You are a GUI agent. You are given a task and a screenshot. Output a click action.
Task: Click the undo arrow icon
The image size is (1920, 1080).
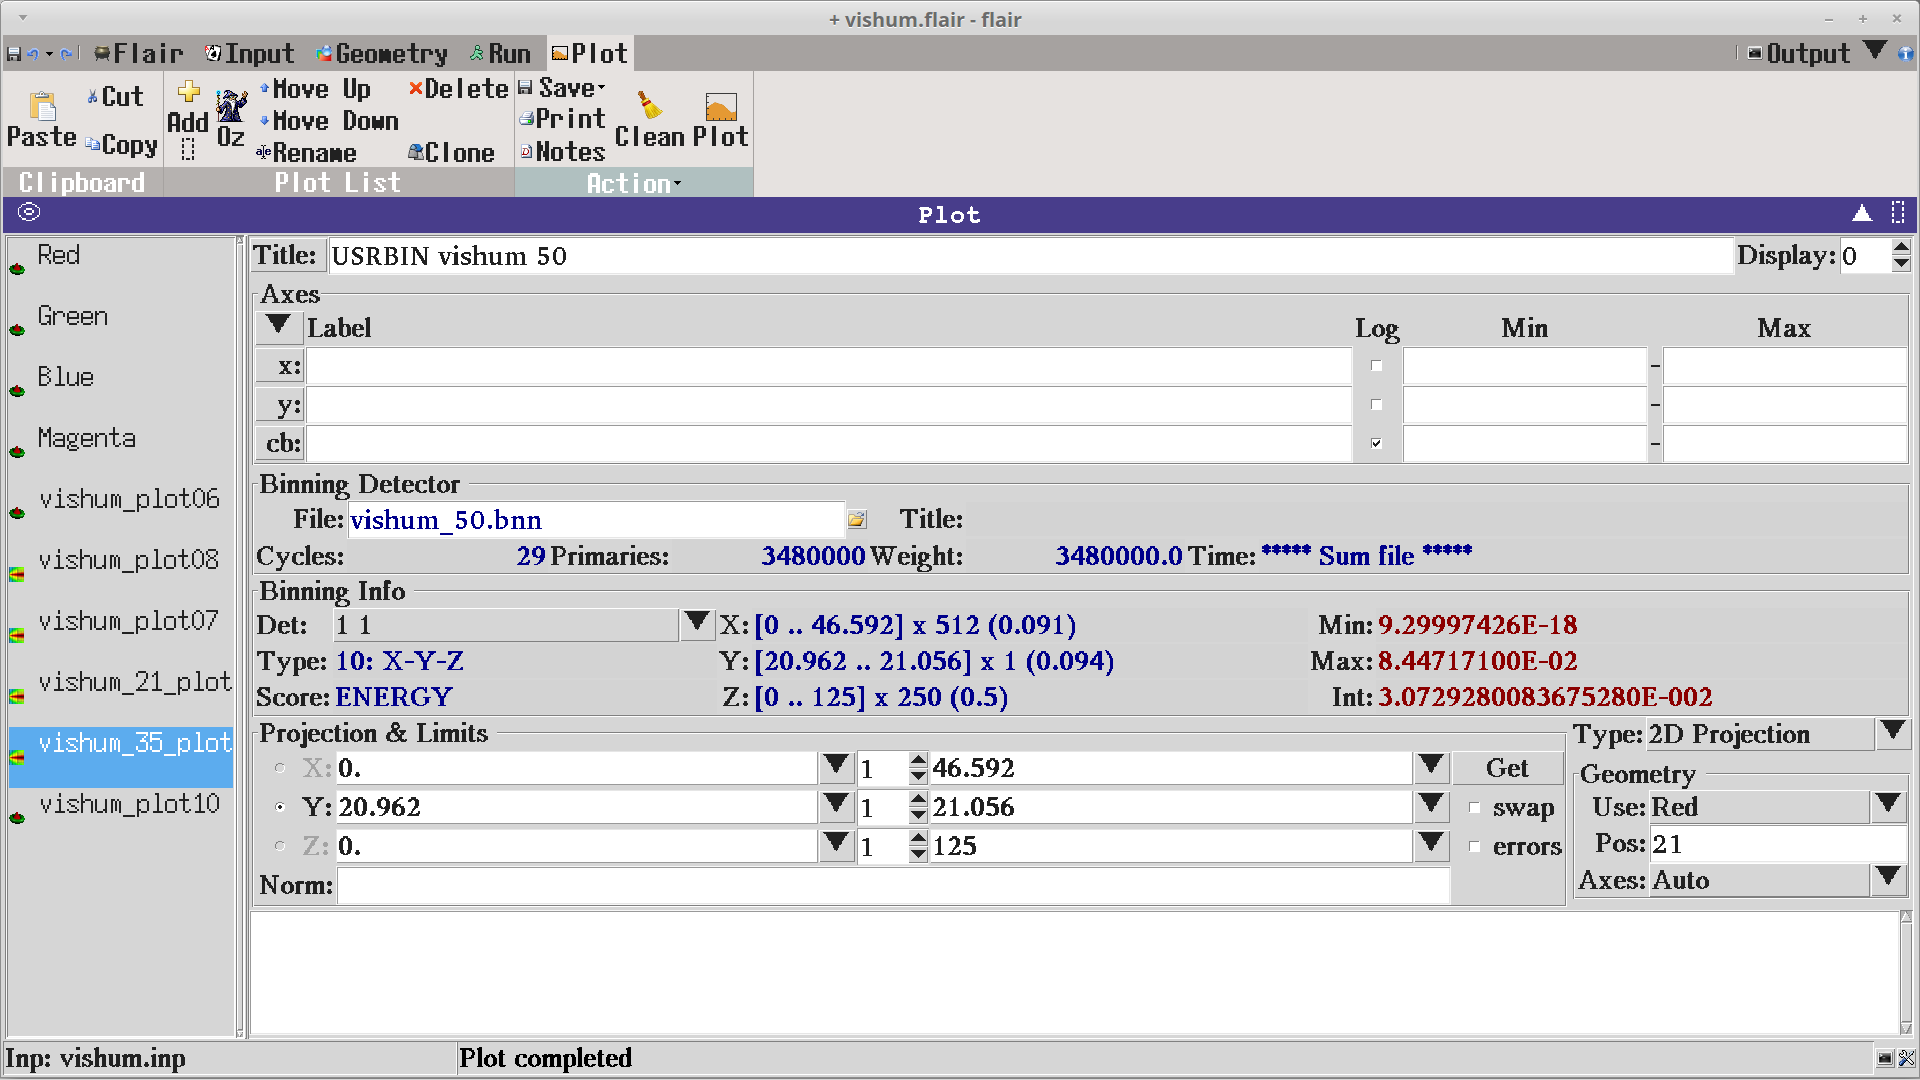pos(33,54)
